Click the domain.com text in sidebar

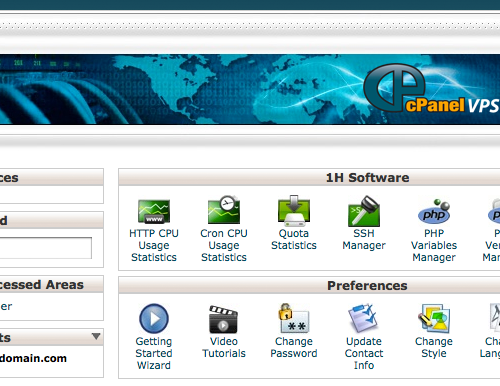tap(33, 358)
